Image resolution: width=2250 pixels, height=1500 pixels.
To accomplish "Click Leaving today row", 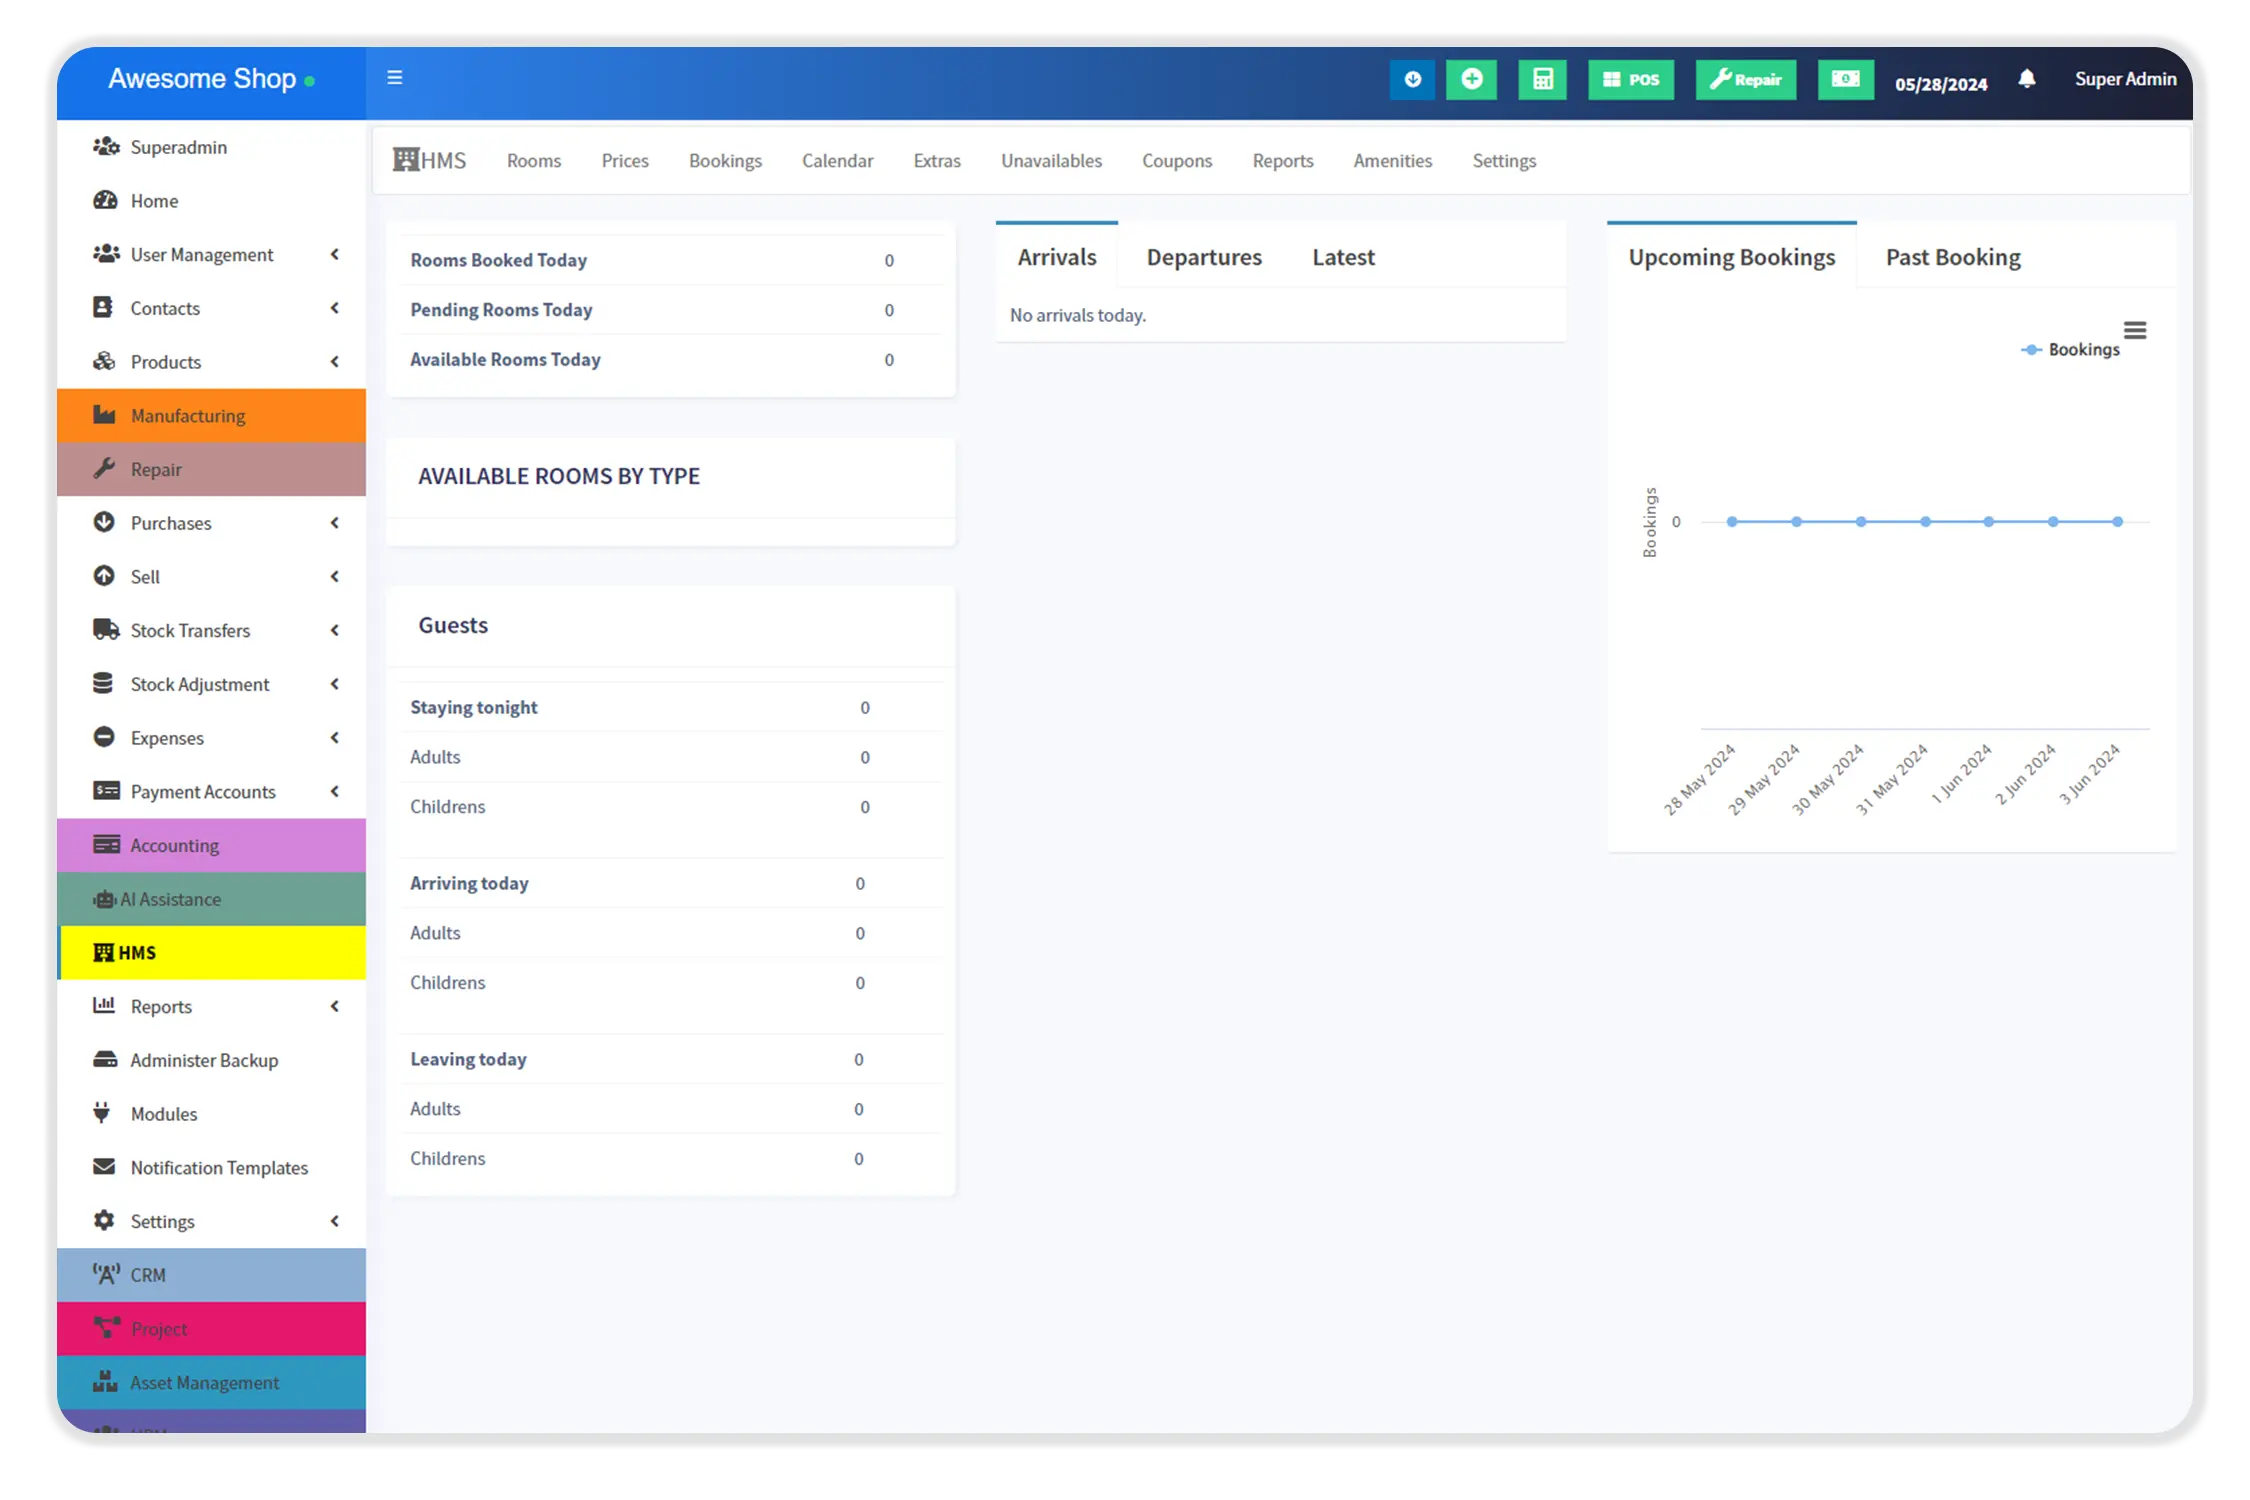I will pos(672,1060).
